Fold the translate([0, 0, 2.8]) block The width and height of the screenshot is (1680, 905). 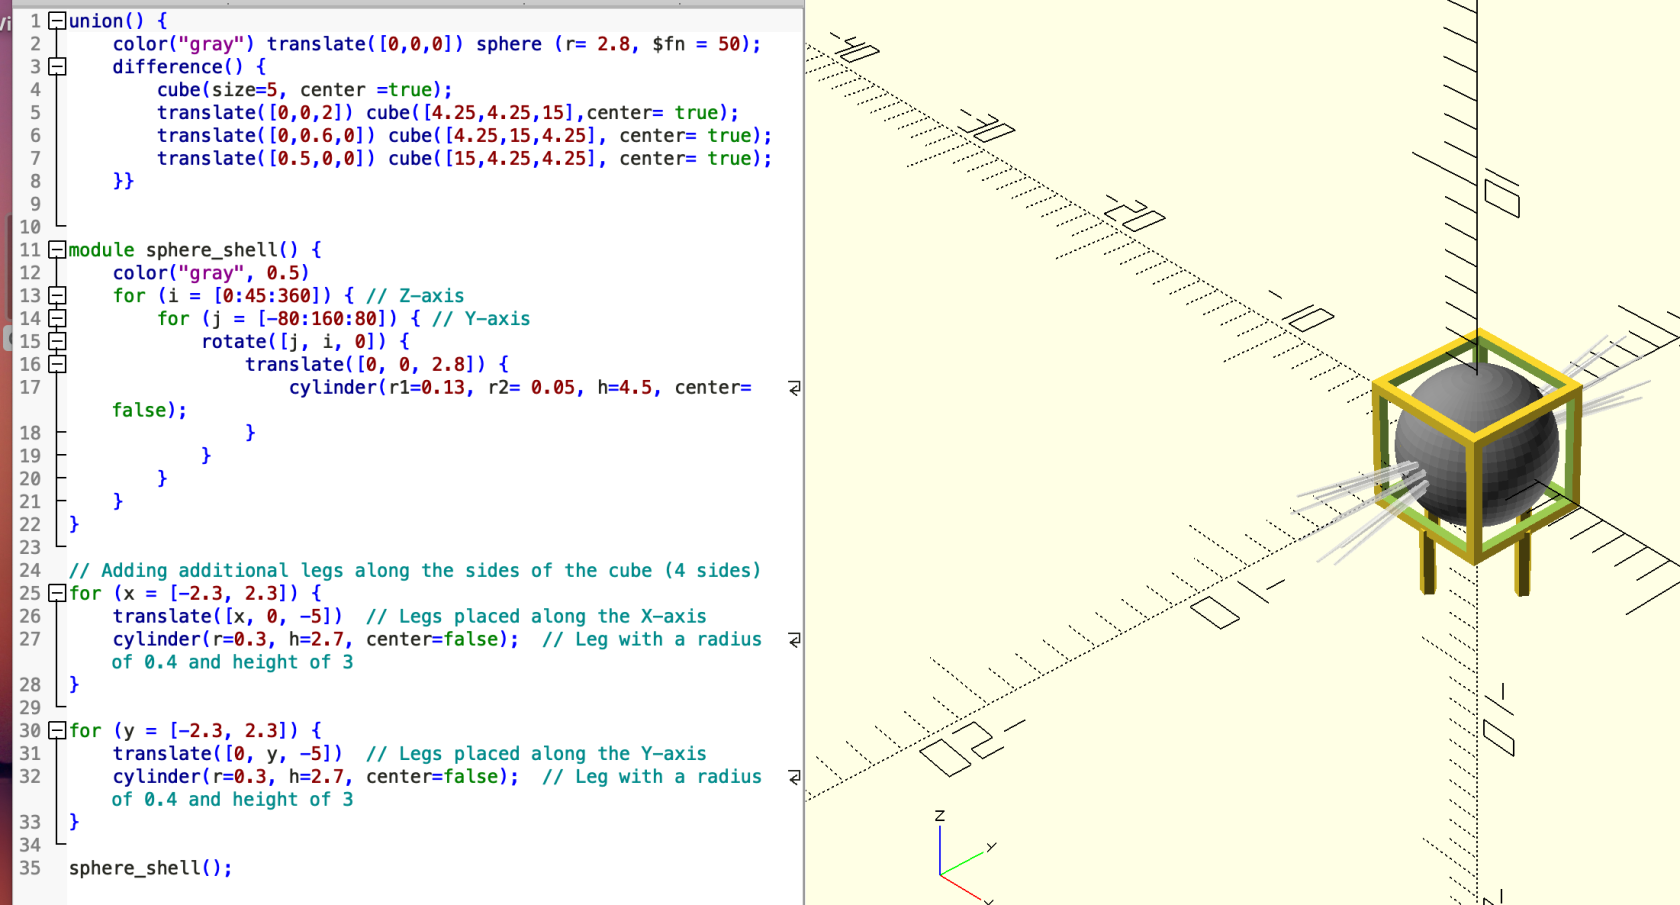click(57, 365)
